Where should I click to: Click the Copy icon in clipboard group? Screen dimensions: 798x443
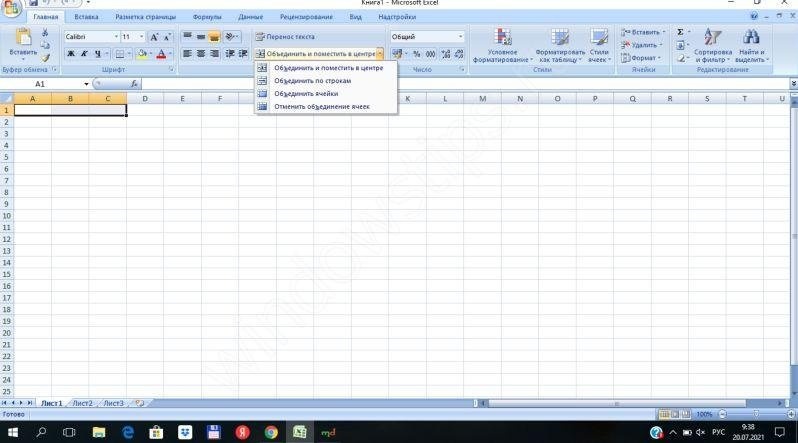point(45,46)
